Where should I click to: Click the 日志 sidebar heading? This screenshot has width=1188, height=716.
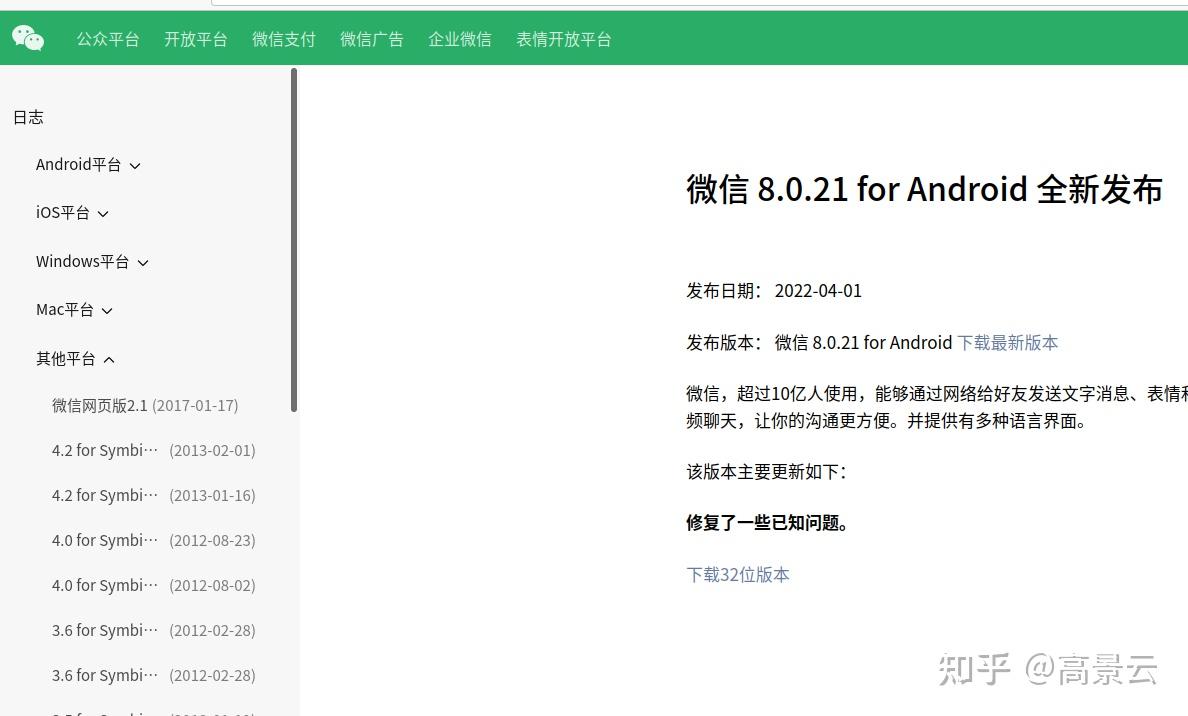click(x=28, y=117)
